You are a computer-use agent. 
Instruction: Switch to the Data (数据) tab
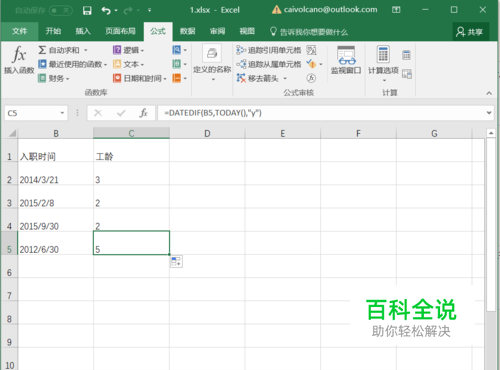point(187,31)
